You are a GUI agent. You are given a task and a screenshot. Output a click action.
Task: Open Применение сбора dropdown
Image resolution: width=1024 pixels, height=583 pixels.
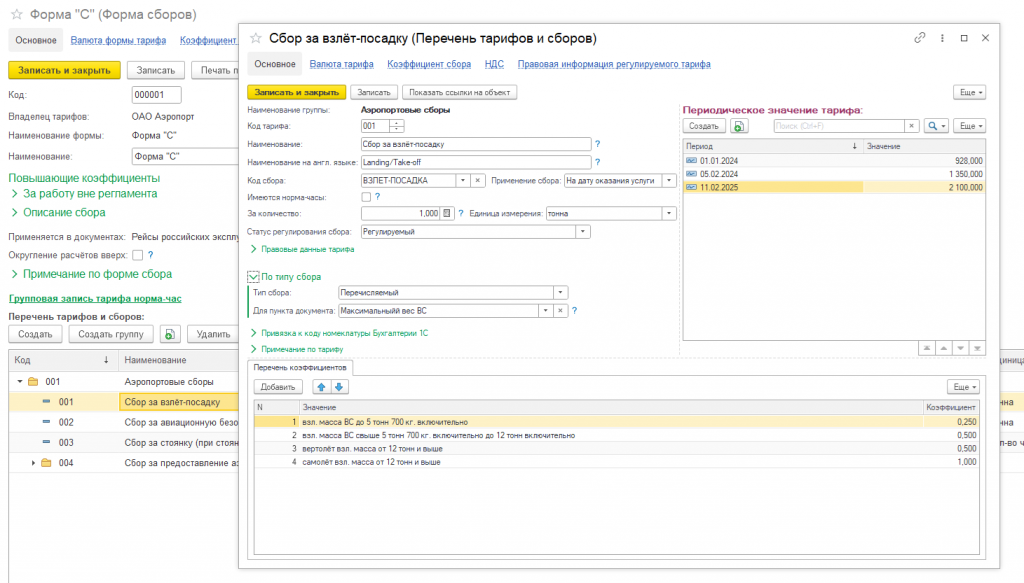[669, 180]
